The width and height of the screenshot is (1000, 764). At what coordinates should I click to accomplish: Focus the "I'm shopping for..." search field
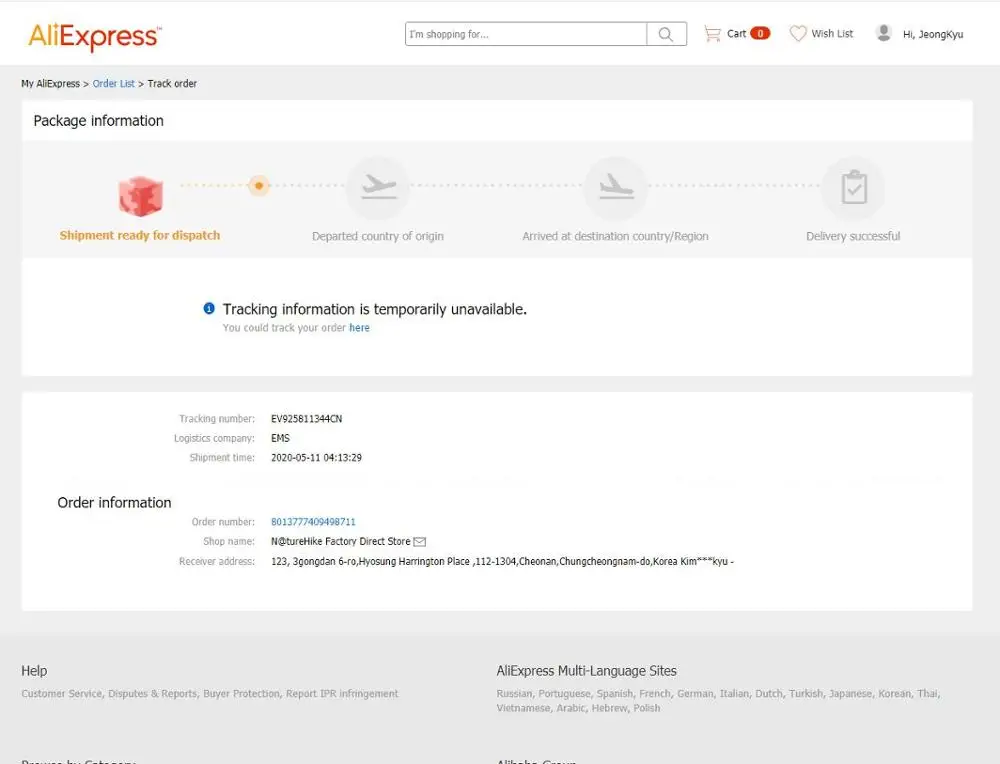(526, 34)
